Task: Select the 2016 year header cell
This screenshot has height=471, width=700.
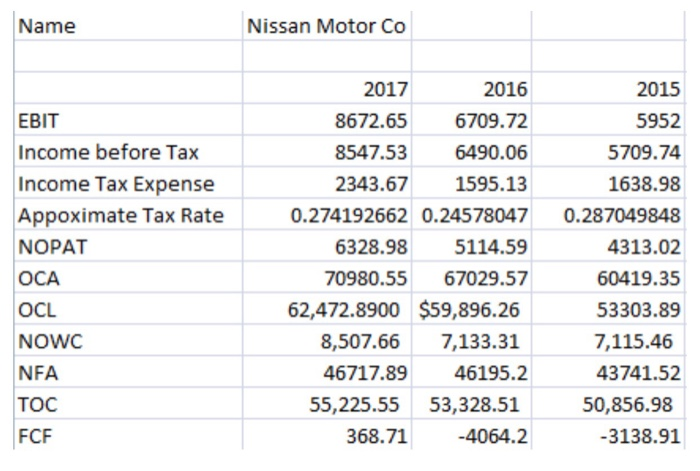Action: (471, 89)
